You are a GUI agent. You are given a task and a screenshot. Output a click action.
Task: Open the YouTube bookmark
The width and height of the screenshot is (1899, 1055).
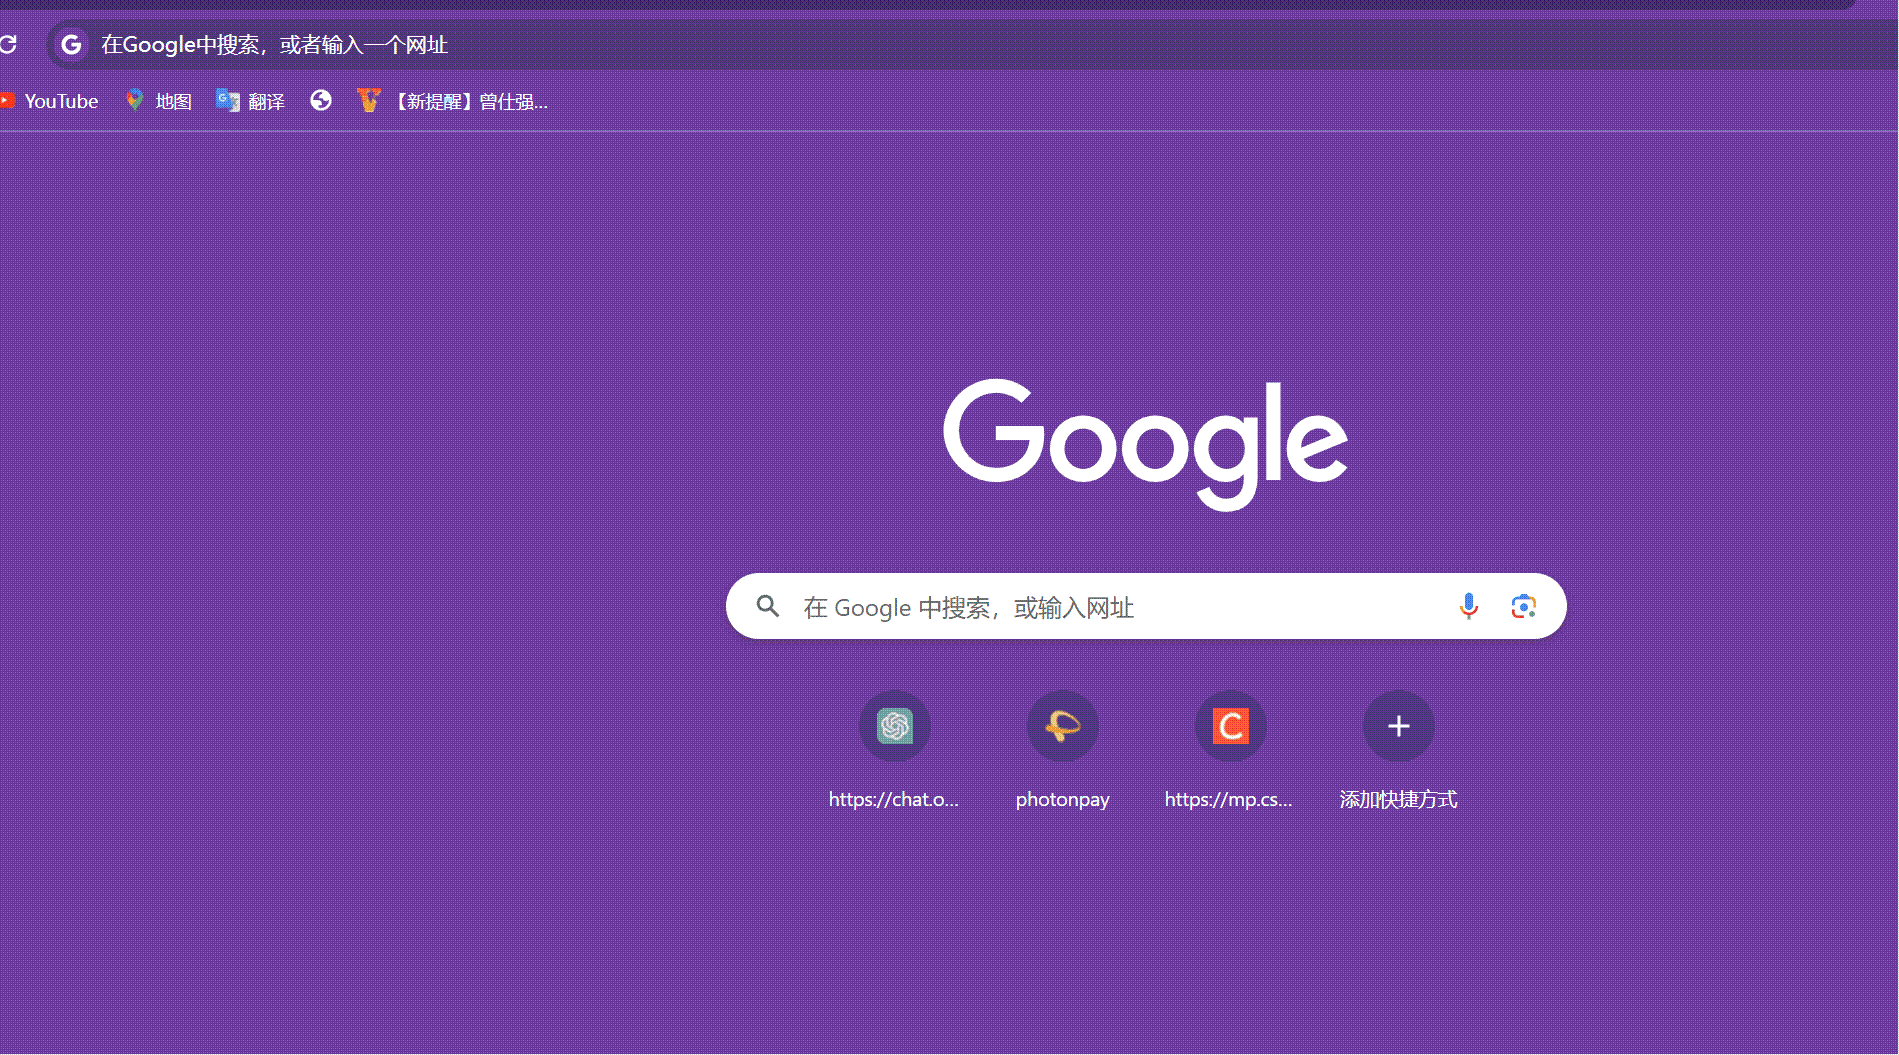click(50, 101)
